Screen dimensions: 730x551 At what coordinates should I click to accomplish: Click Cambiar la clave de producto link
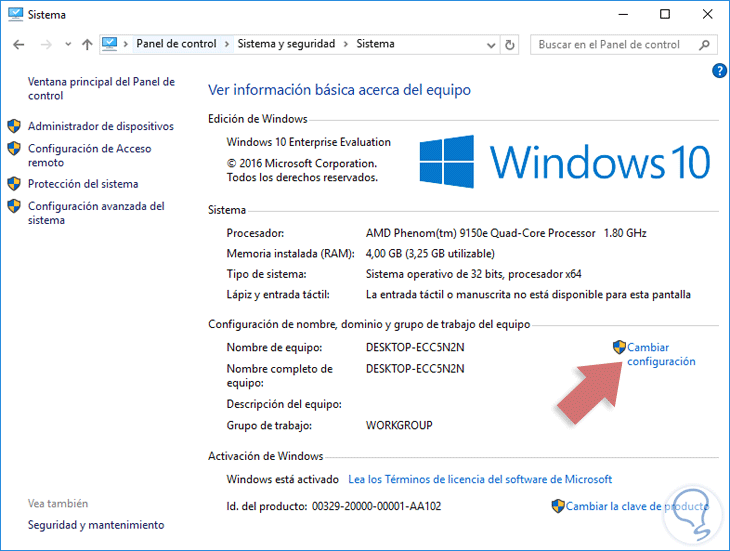point(637,506)
